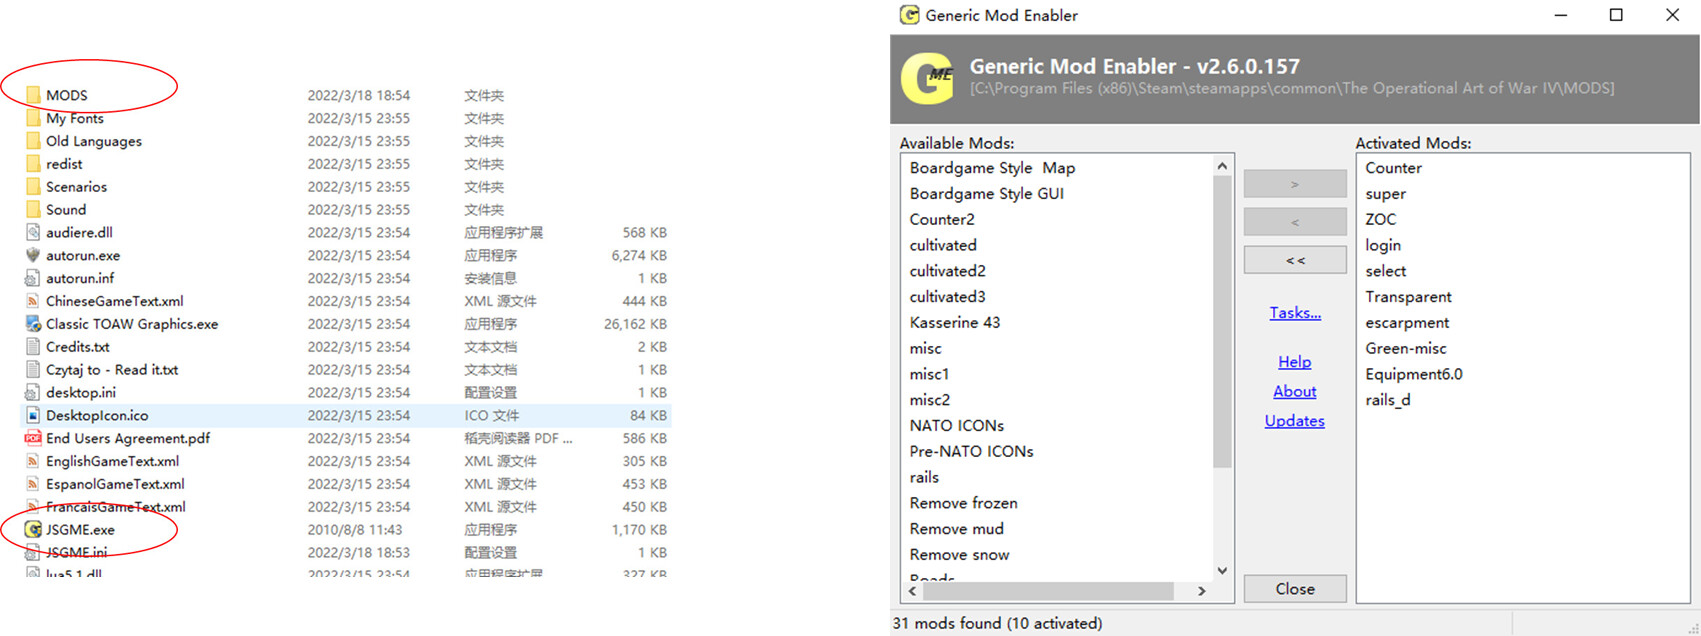Select Green-misc in Activated Mods
1701x636 pixels.
(1406, 349)
